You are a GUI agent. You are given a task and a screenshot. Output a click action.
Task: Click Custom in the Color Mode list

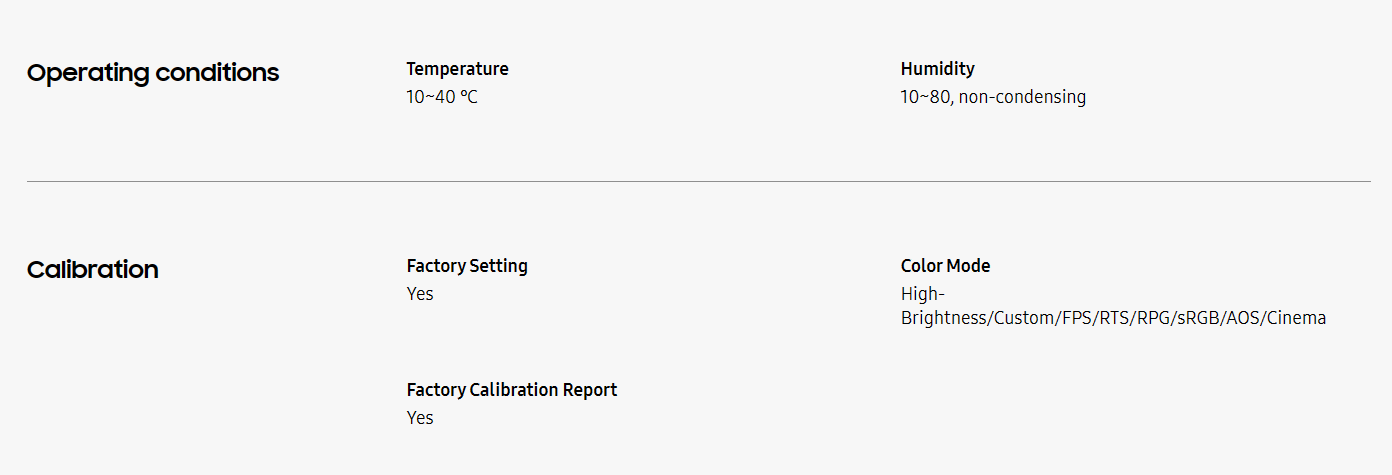(1025, 318)
